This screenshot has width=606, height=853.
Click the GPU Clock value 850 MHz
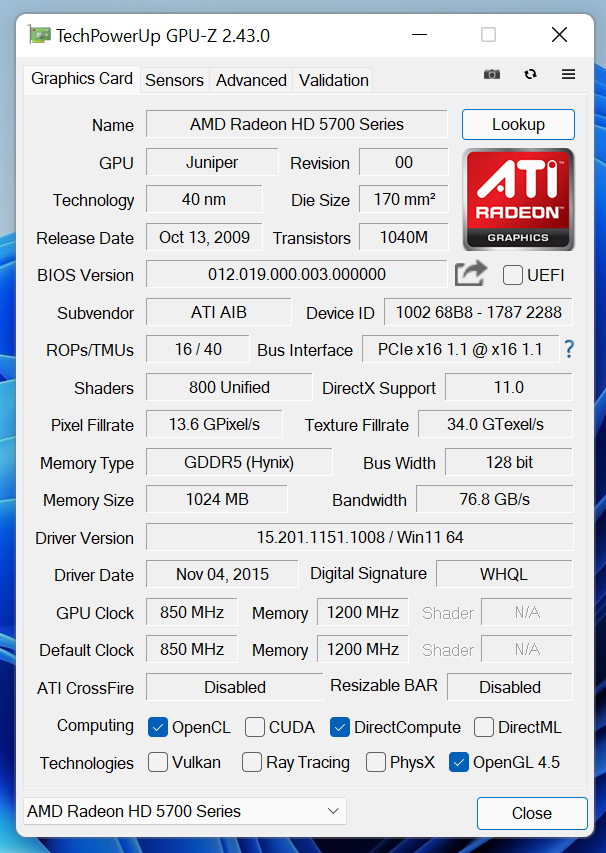(x=191, y=613)
